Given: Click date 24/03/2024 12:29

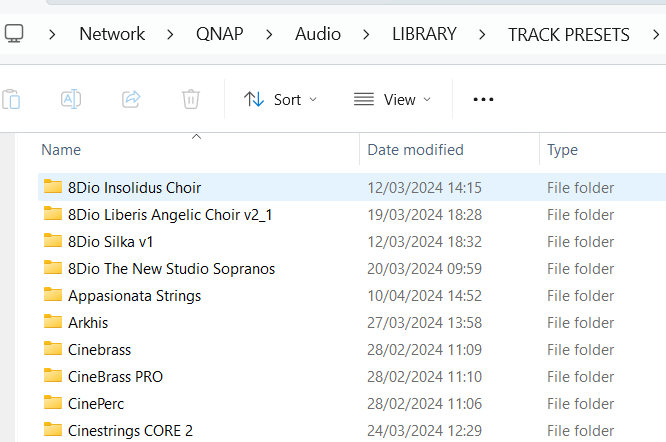Looking at the screenshot, I should [424, 431].
